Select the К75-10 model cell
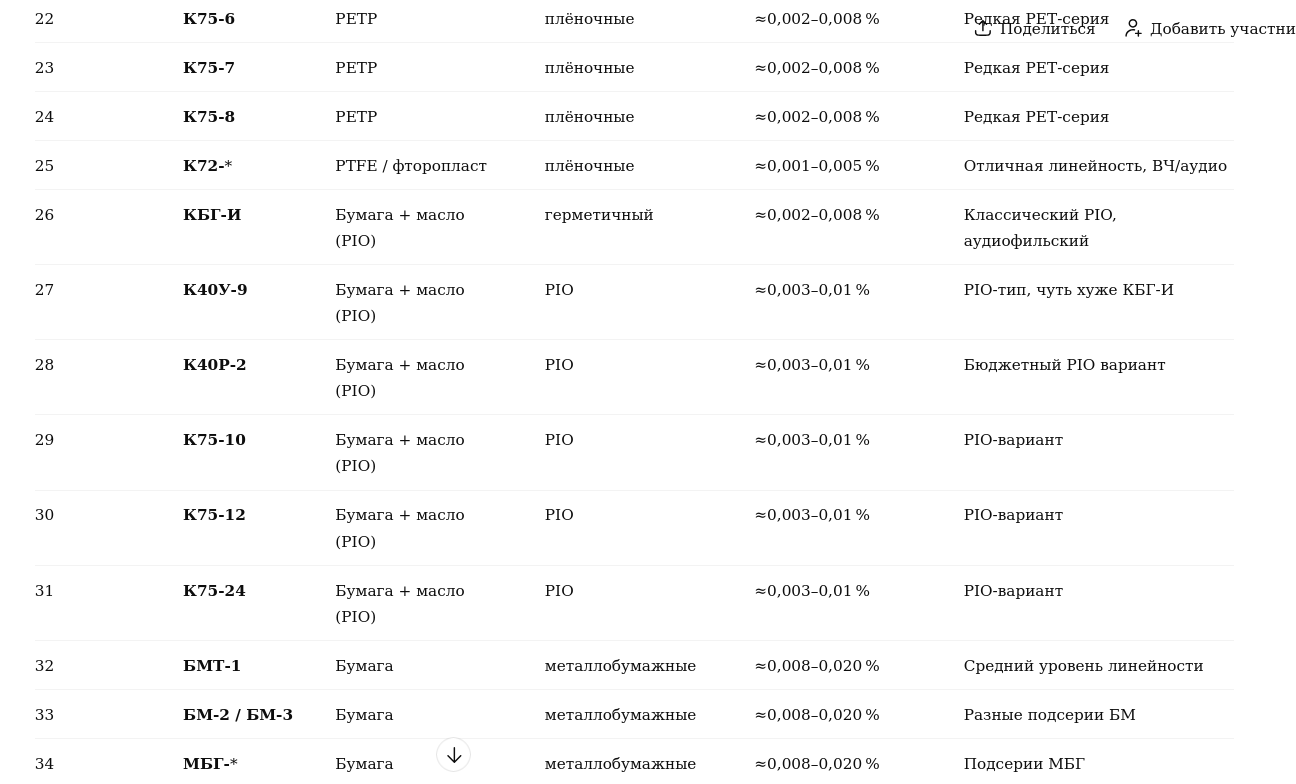Screen dimensions: 1296x784 214,441
